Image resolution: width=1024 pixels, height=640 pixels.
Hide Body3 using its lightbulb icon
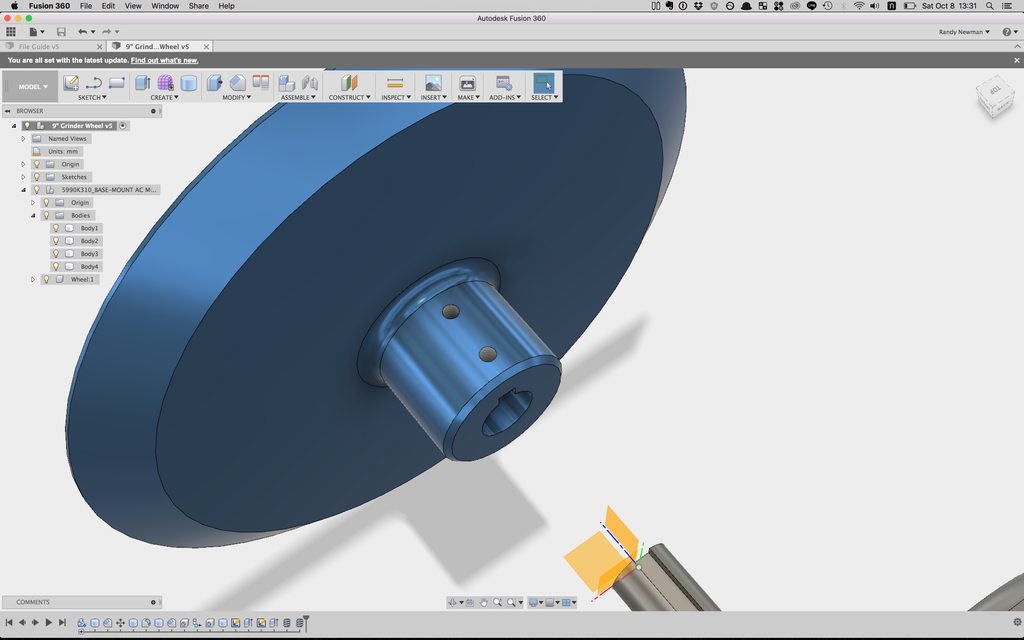[57, 254]
